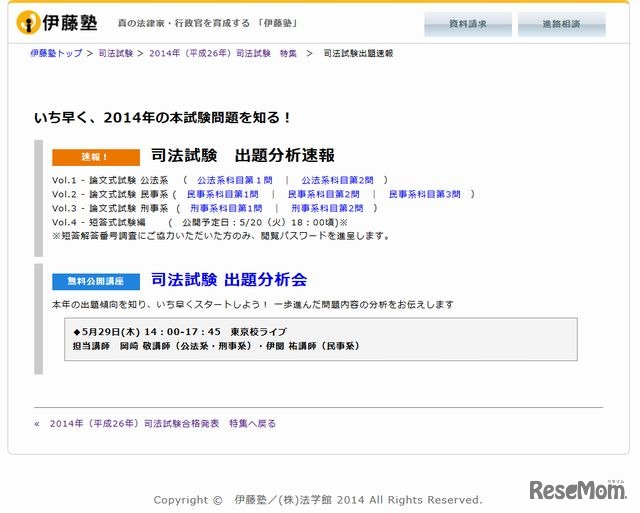Viewport: 640px width, 513px height.
Task: Open 民事系科目第2問 link
Action: pyautogui.click(x=324, y=194)
